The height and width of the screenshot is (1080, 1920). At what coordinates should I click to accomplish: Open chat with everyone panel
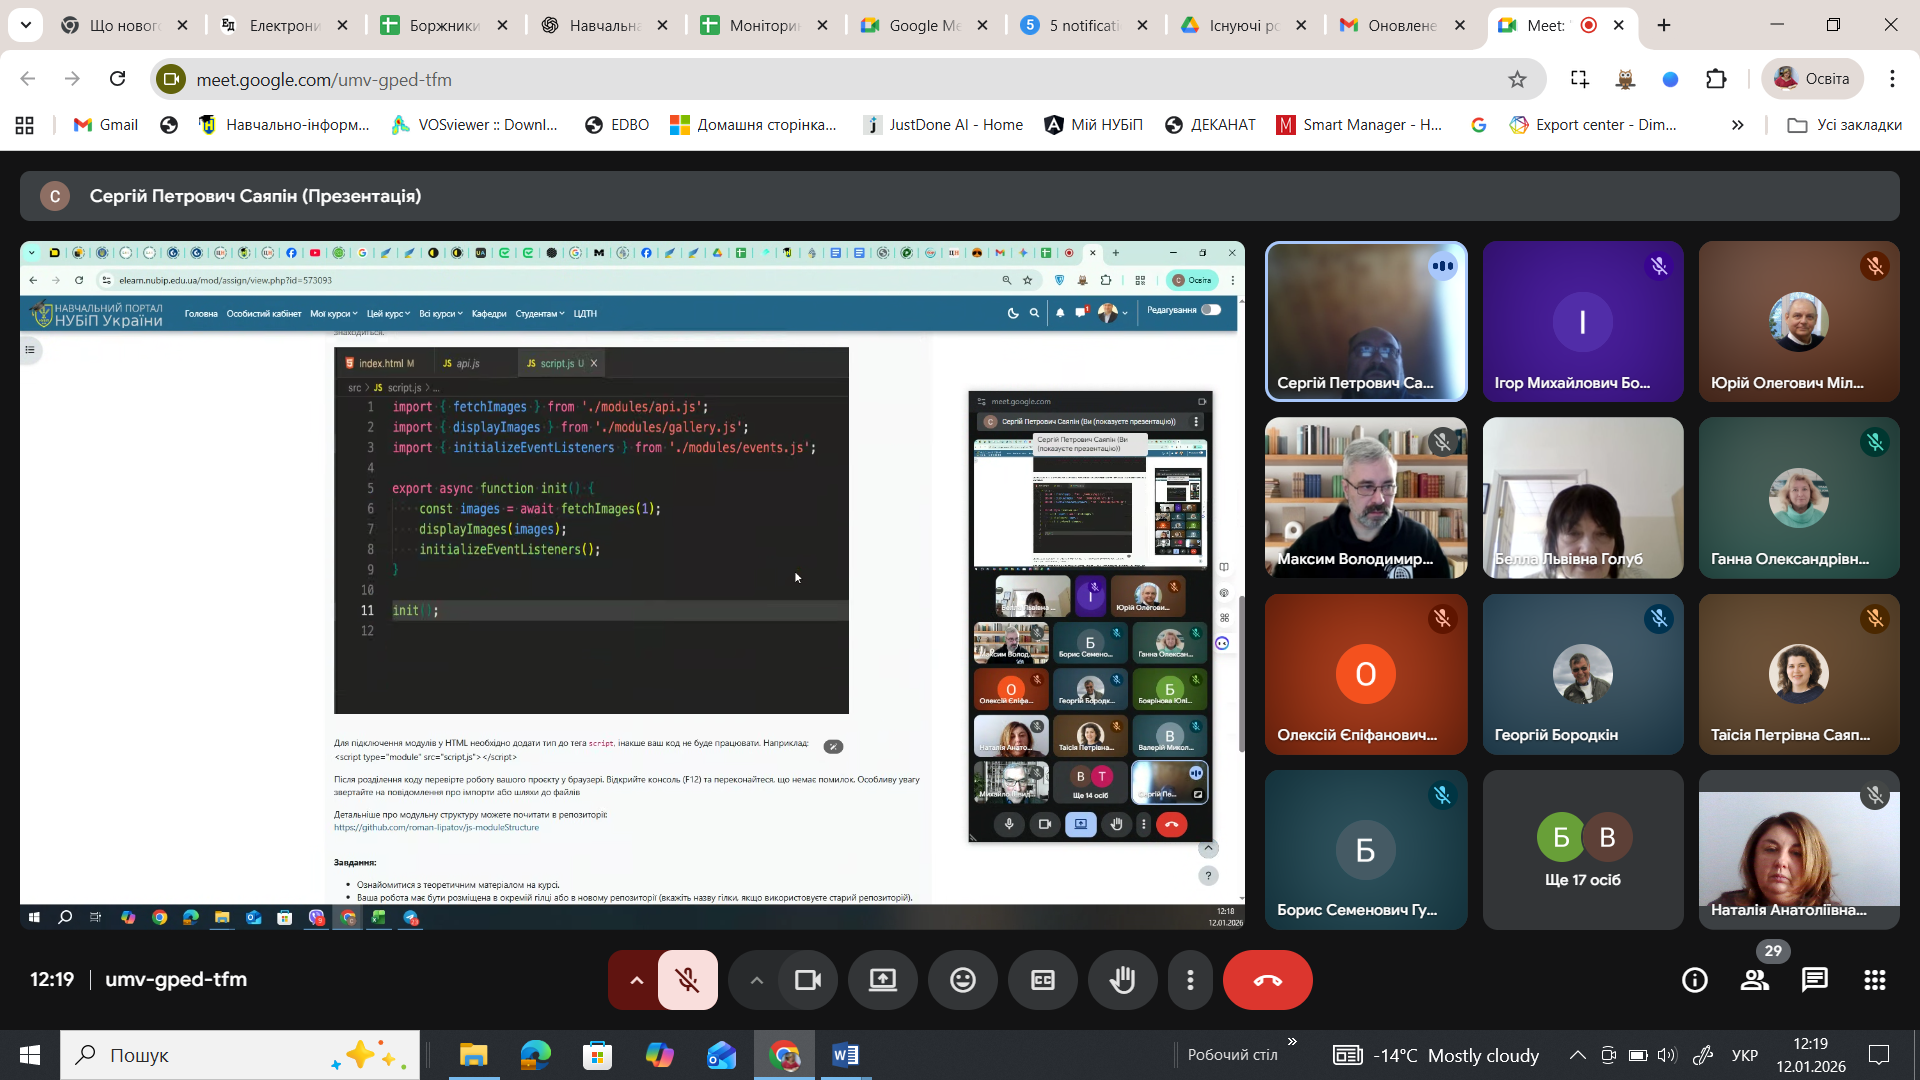pos(1814,980)
